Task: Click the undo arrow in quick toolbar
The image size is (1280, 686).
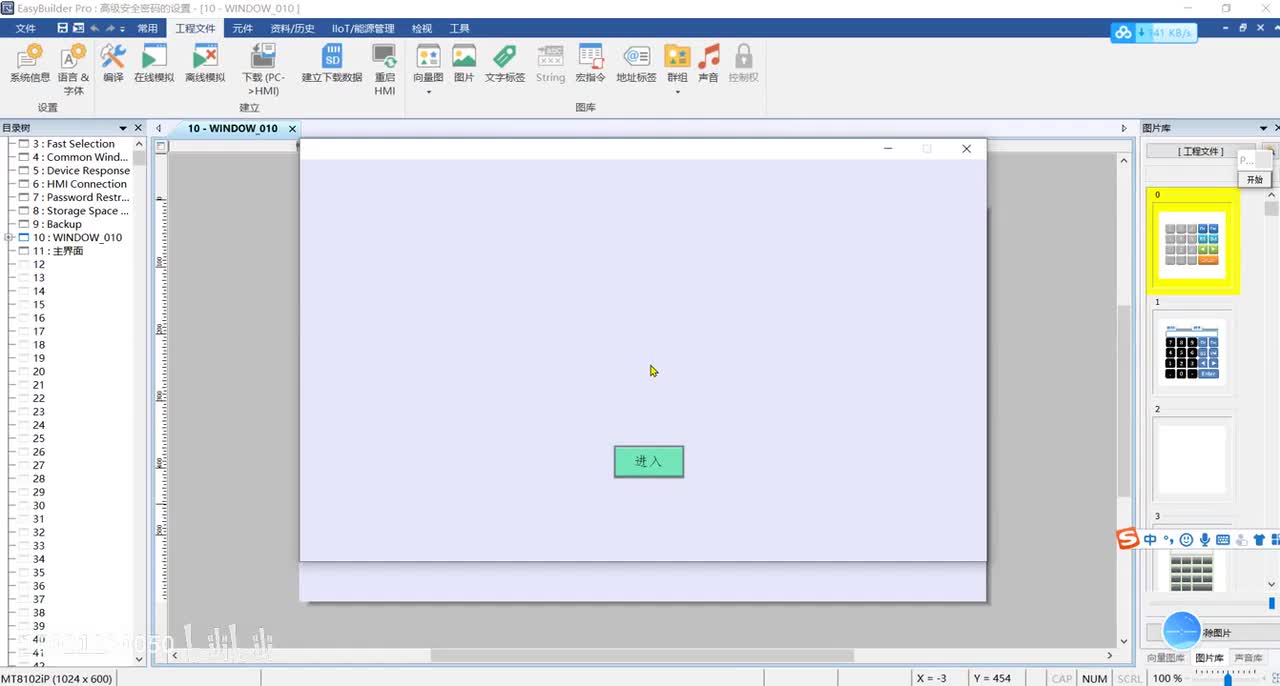Action: (x=95, y=29)
